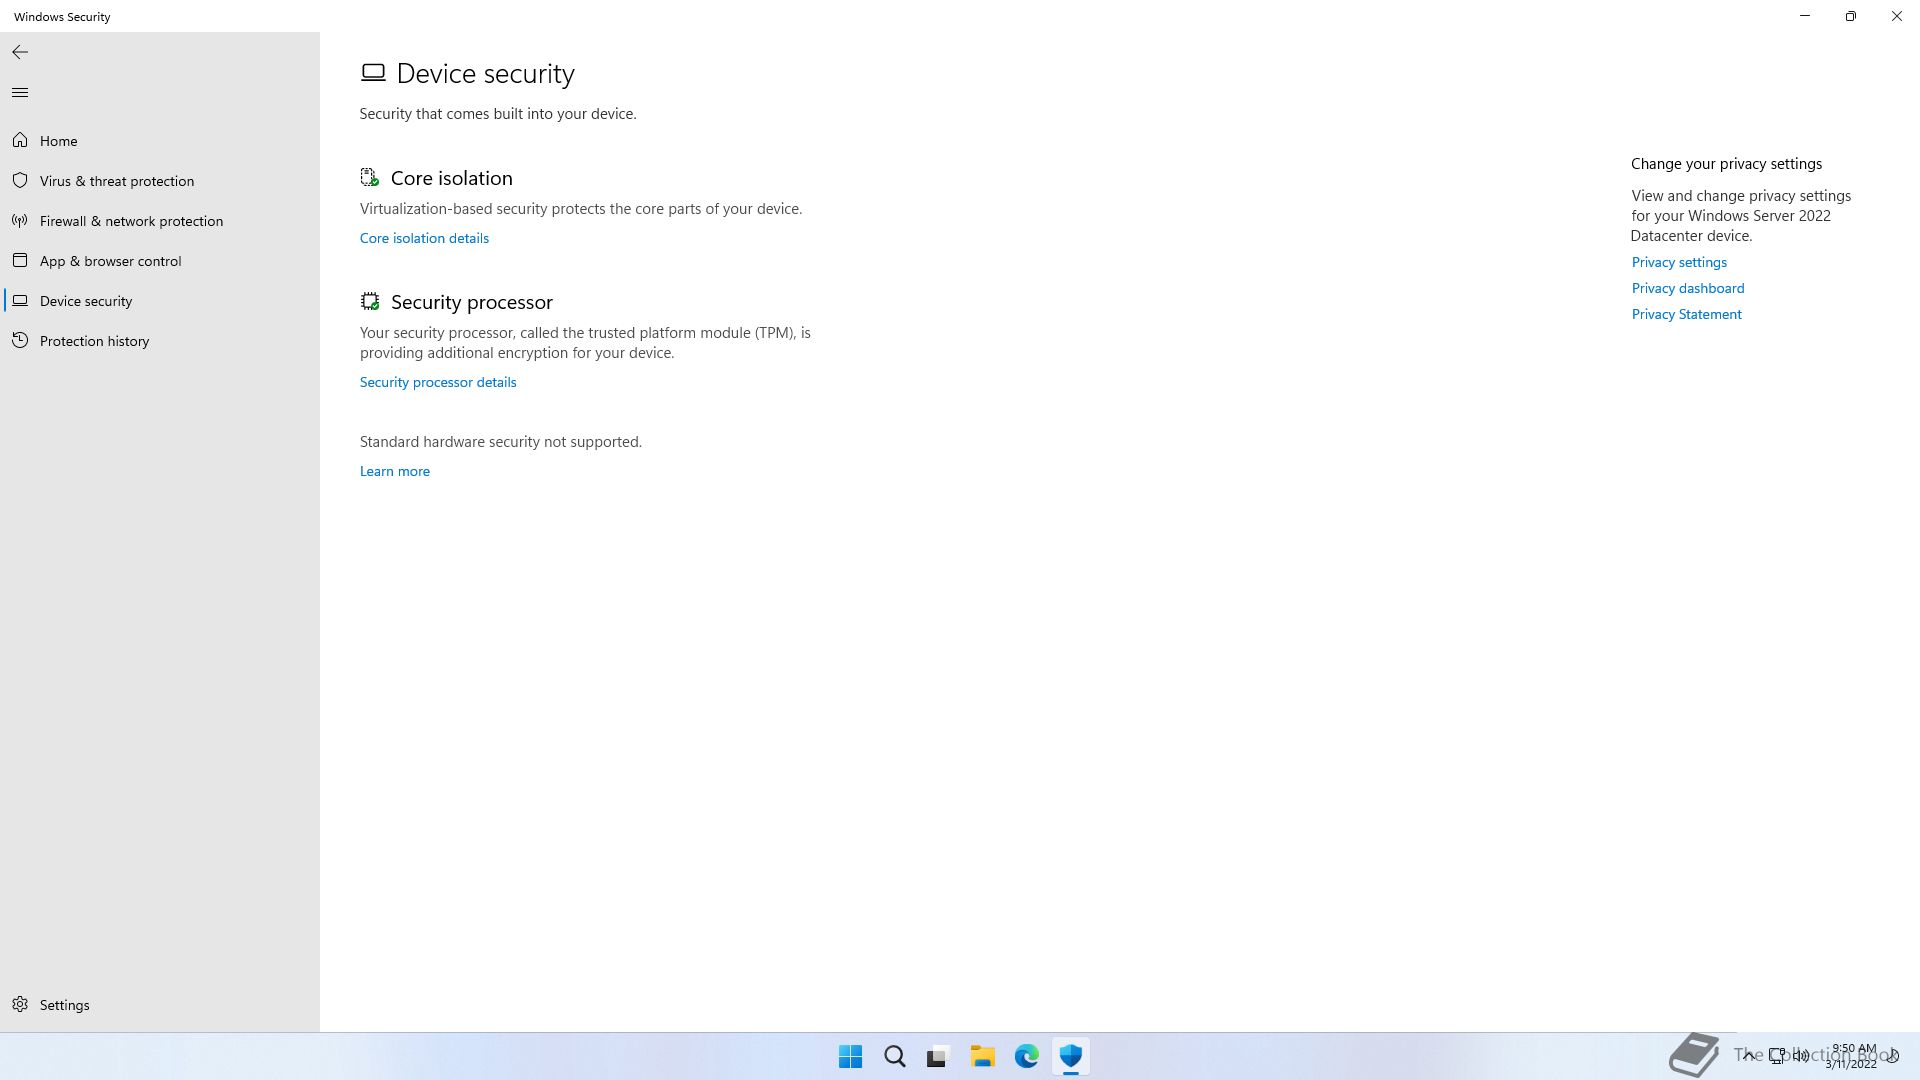Viewport: 1920px width, 1080px height.
Task: Click the Home house icon
Action: pyautogui.click(x=20, y=141)
